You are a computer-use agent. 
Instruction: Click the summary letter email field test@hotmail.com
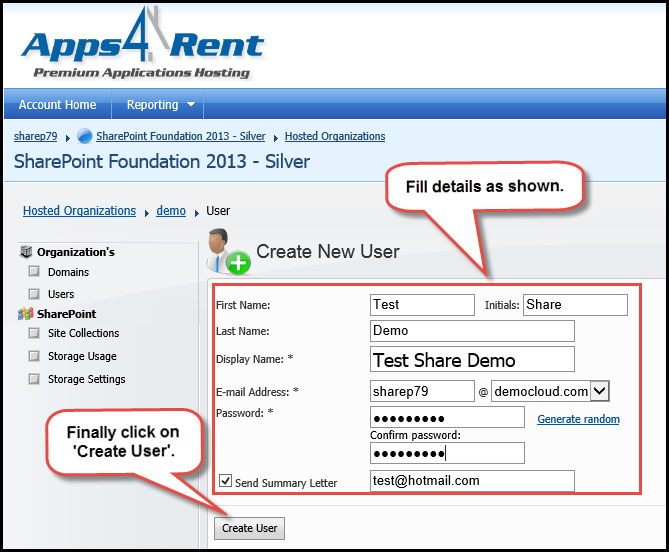coord(472,481)
